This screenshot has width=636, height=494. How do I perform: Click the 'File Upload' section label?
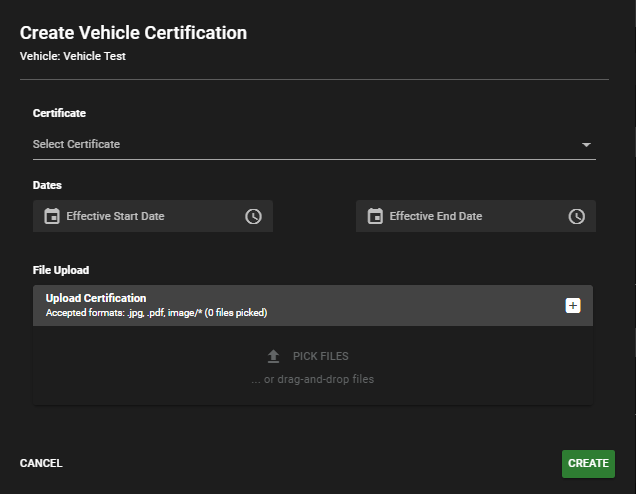[x=61, y=270]
